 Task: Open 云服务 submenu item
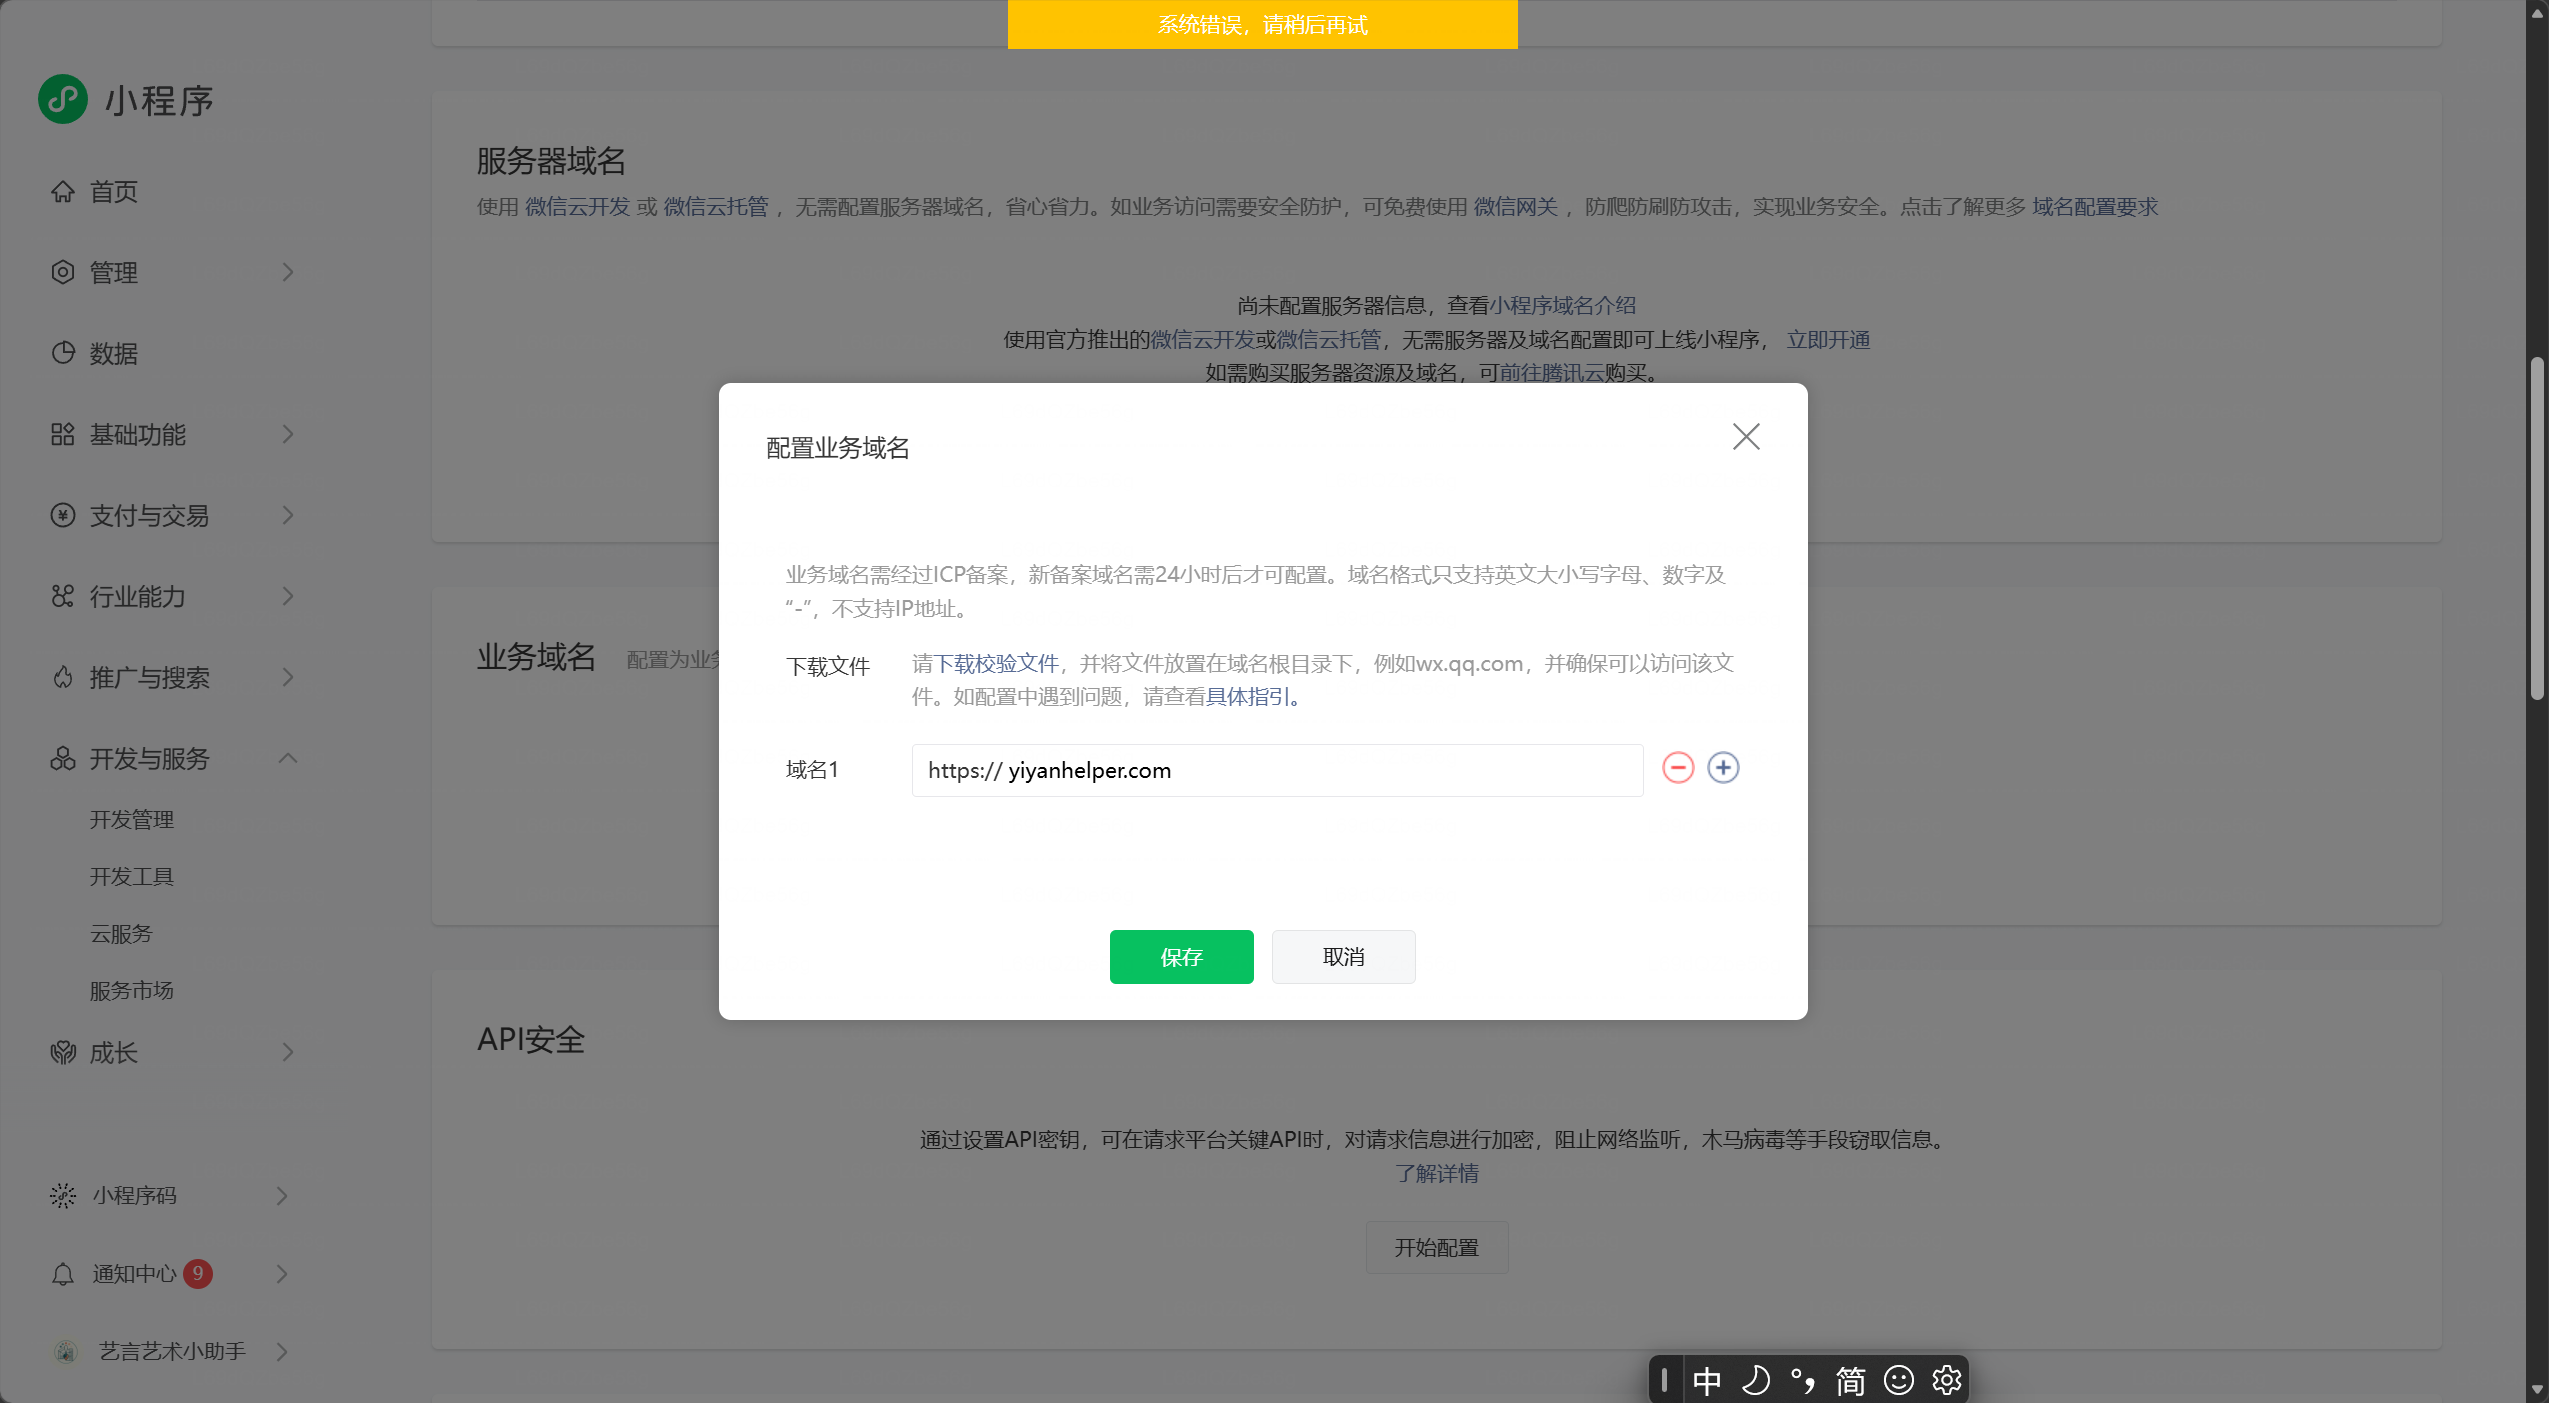coord(121,933)
